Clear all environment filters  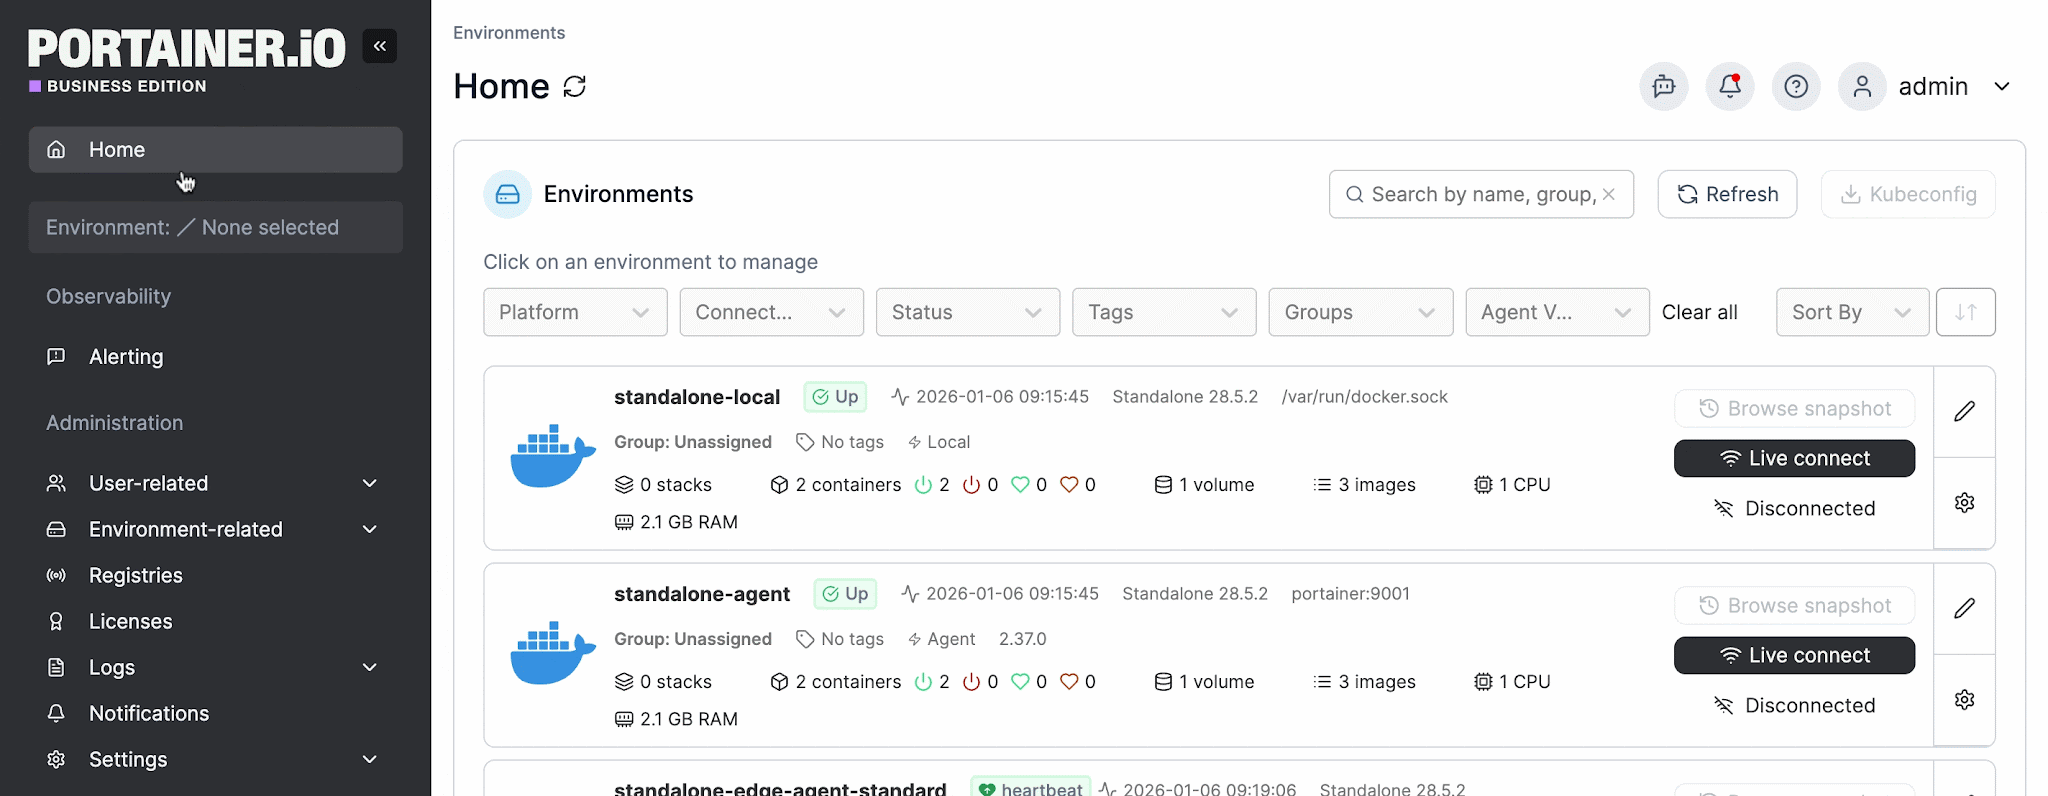(1699, 312)
